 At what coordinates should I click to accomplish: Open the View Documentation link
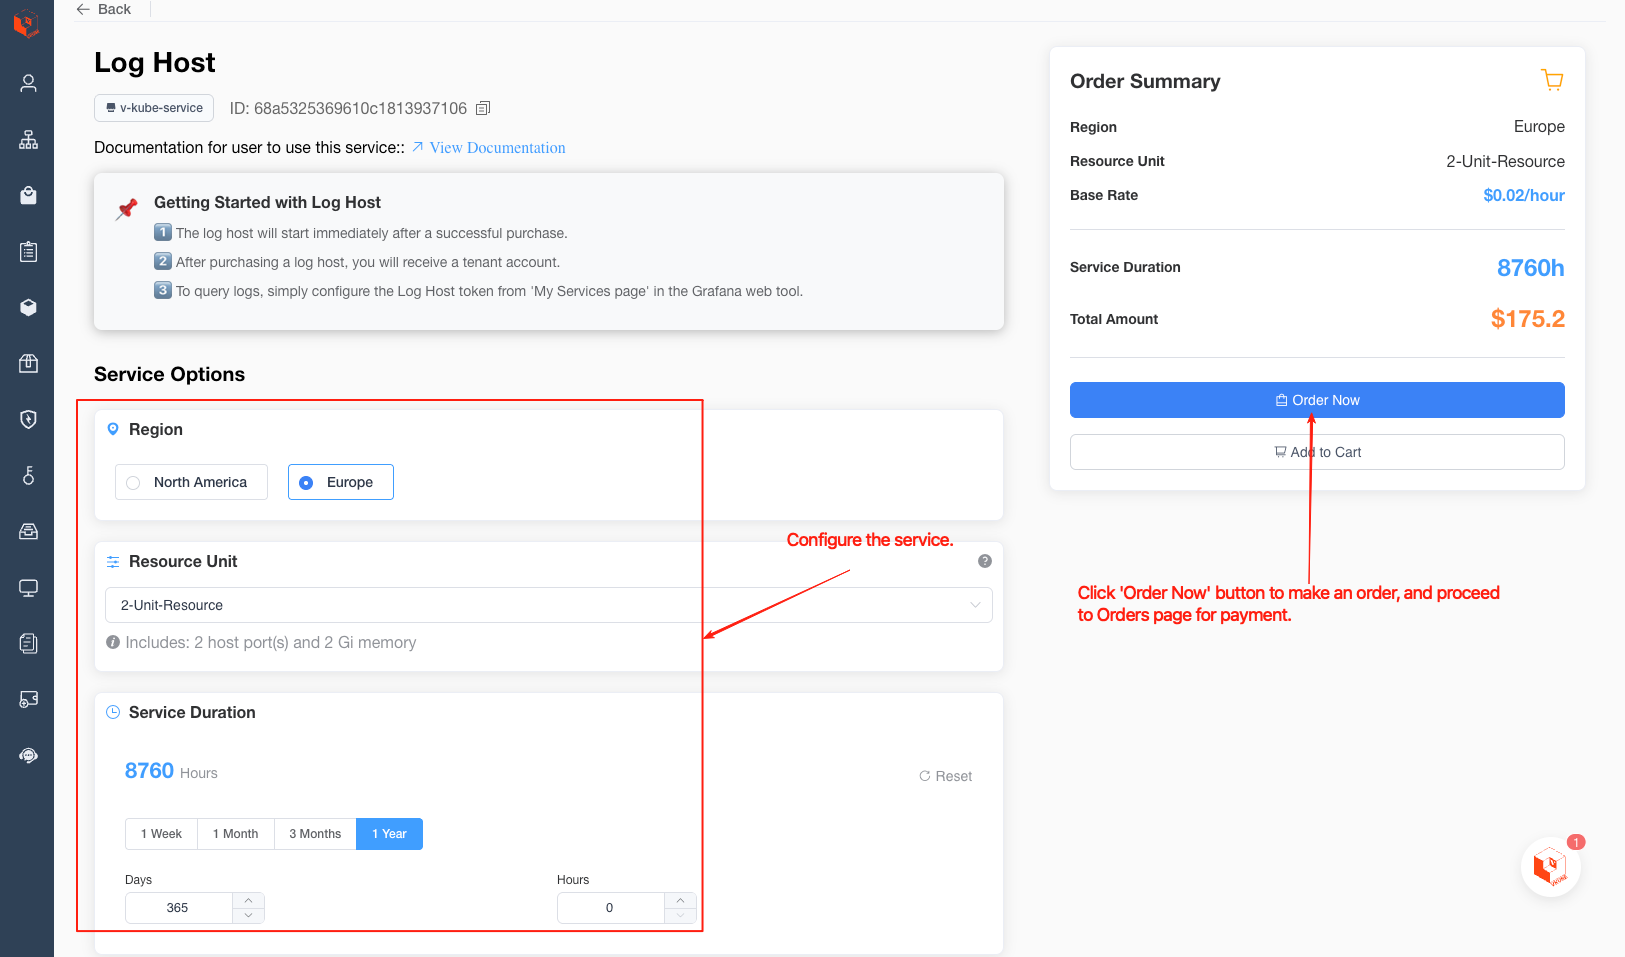pyautogui.click(x=497, y=148)
